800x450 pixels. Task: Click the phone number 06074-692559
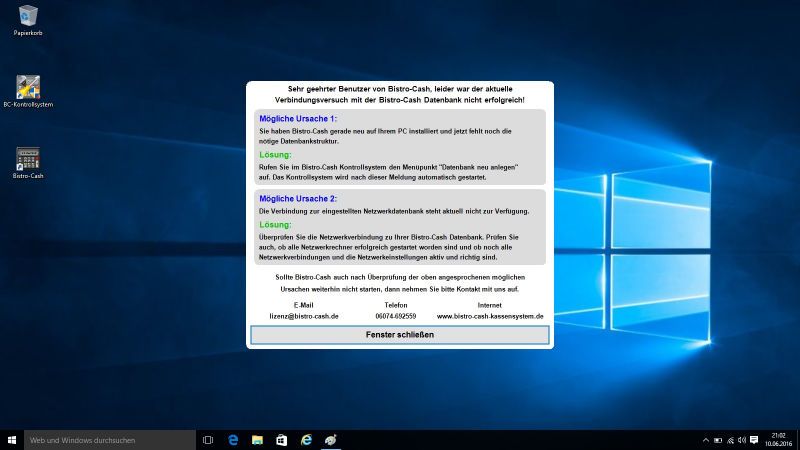(x=396, y=316)
